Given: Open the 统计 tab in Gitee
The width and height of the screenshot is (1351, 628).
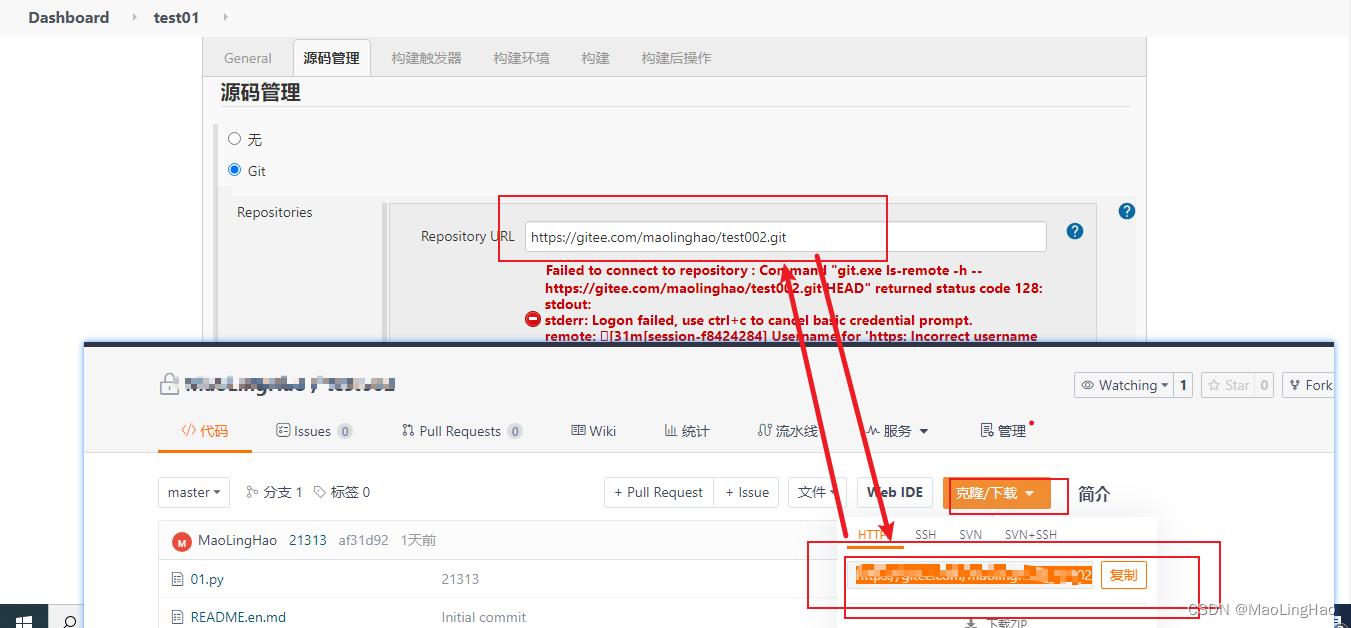Looking at the screenshot, I should pos(687,431).
